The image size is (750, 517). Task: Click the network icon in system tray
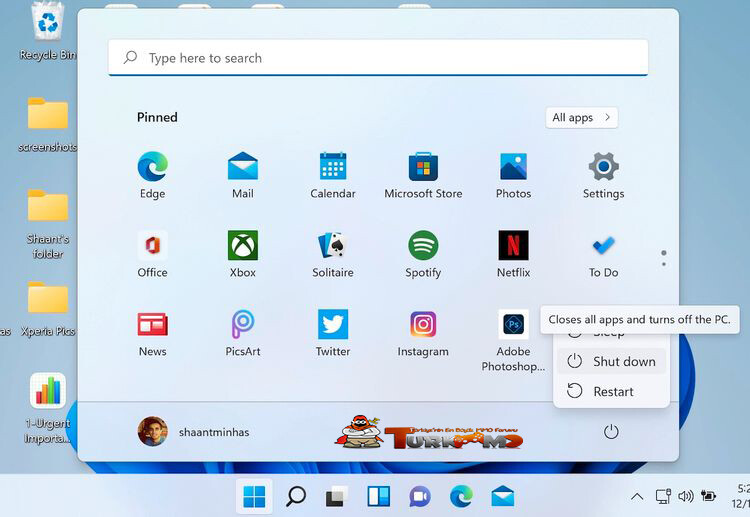click(663, 496)
